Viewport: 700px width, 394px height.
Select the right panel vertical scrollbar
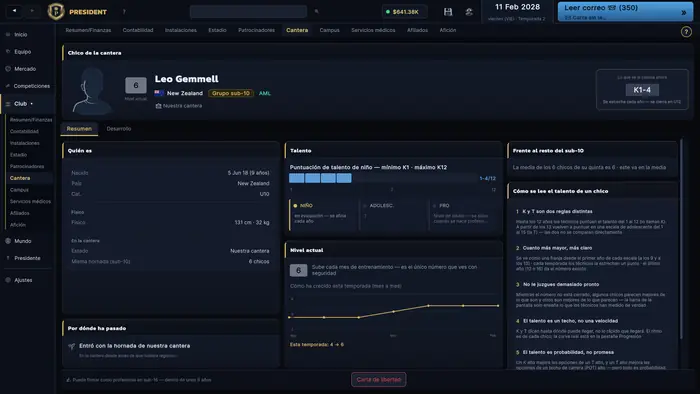681,239
